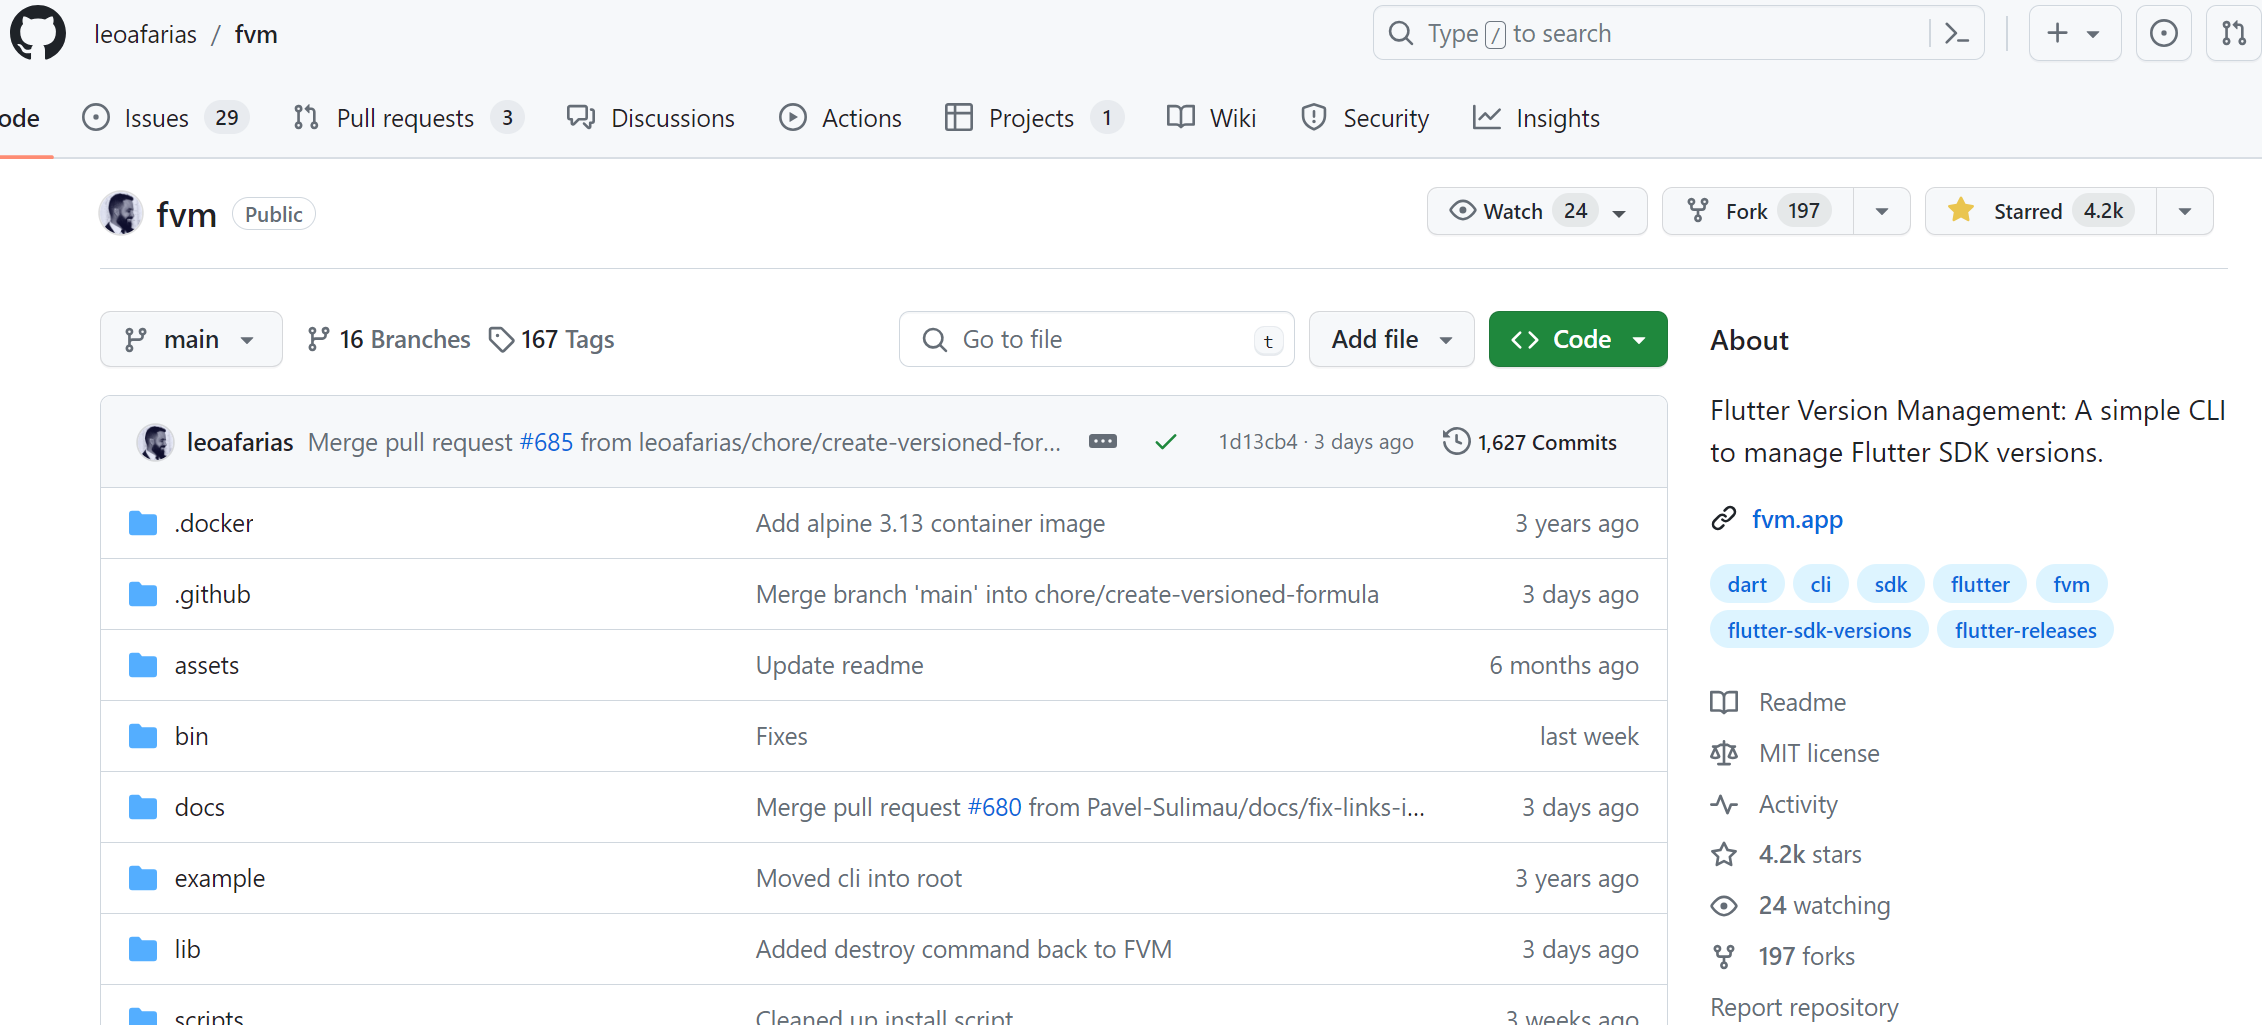
Task: Click the commit author avatar
Action: coord(155,442)
